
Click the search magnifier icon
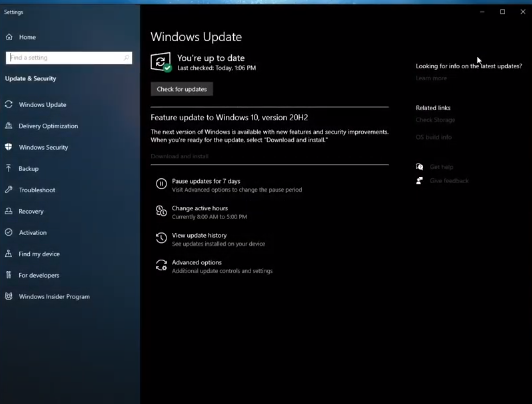(127, 58)
